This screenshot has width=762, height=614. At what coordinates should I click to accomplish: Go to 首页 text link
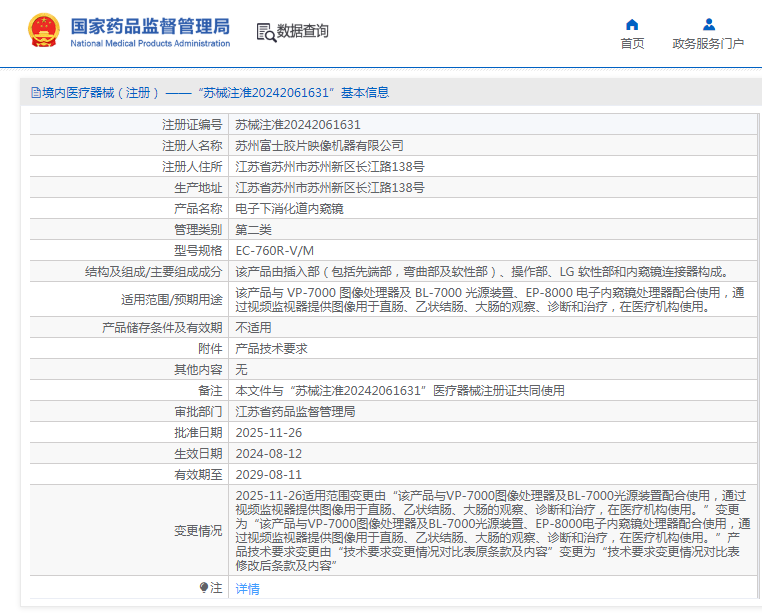coord(632,43)
